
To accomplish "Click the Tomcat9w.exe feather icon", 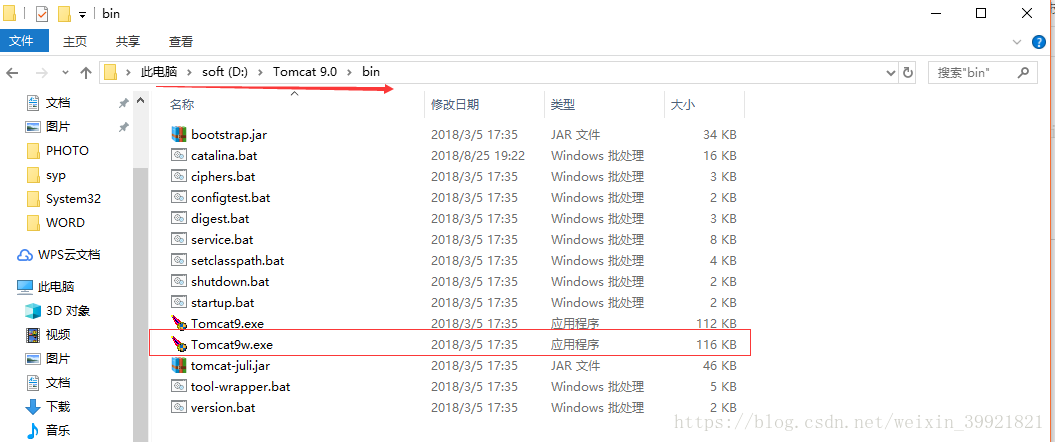I will click(178, 344).
